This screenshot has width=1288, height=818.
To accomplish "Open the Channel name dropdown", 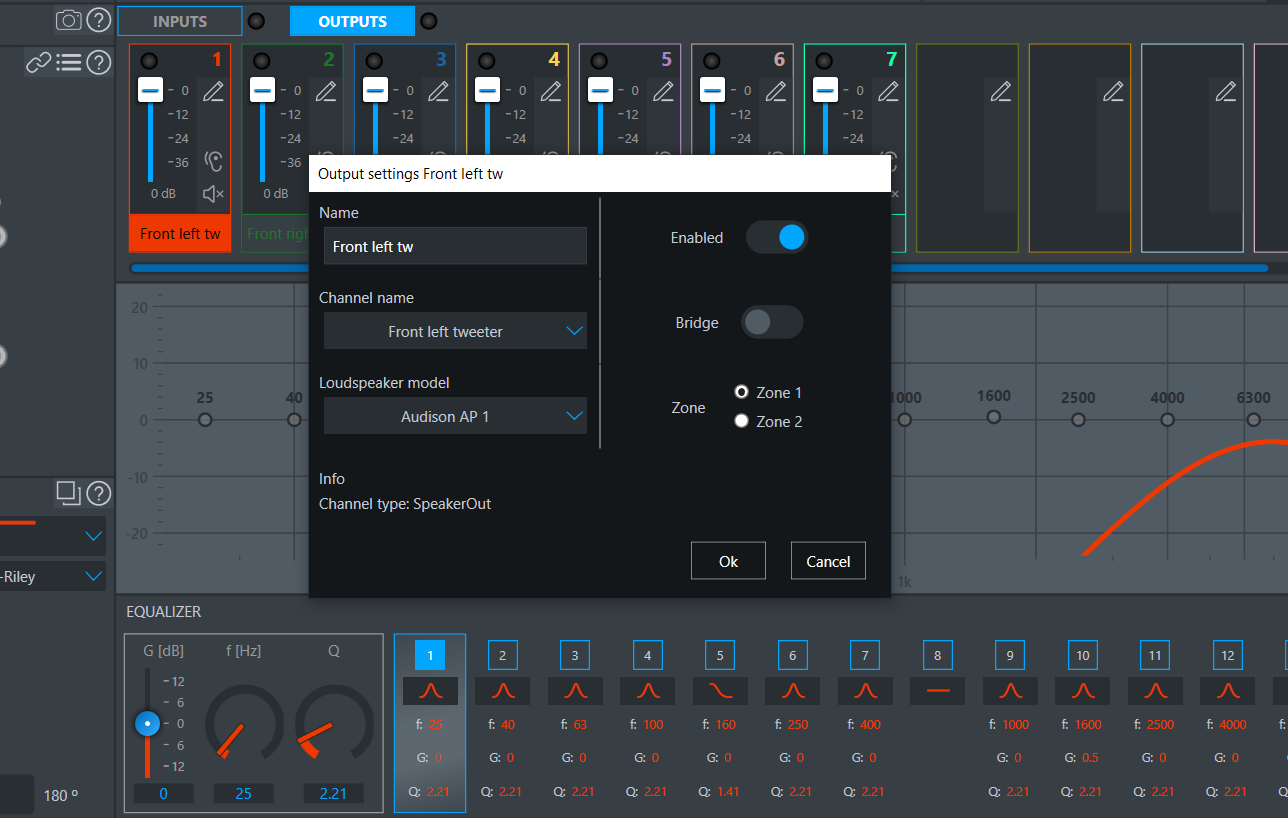I will click(x=454, y=331).
